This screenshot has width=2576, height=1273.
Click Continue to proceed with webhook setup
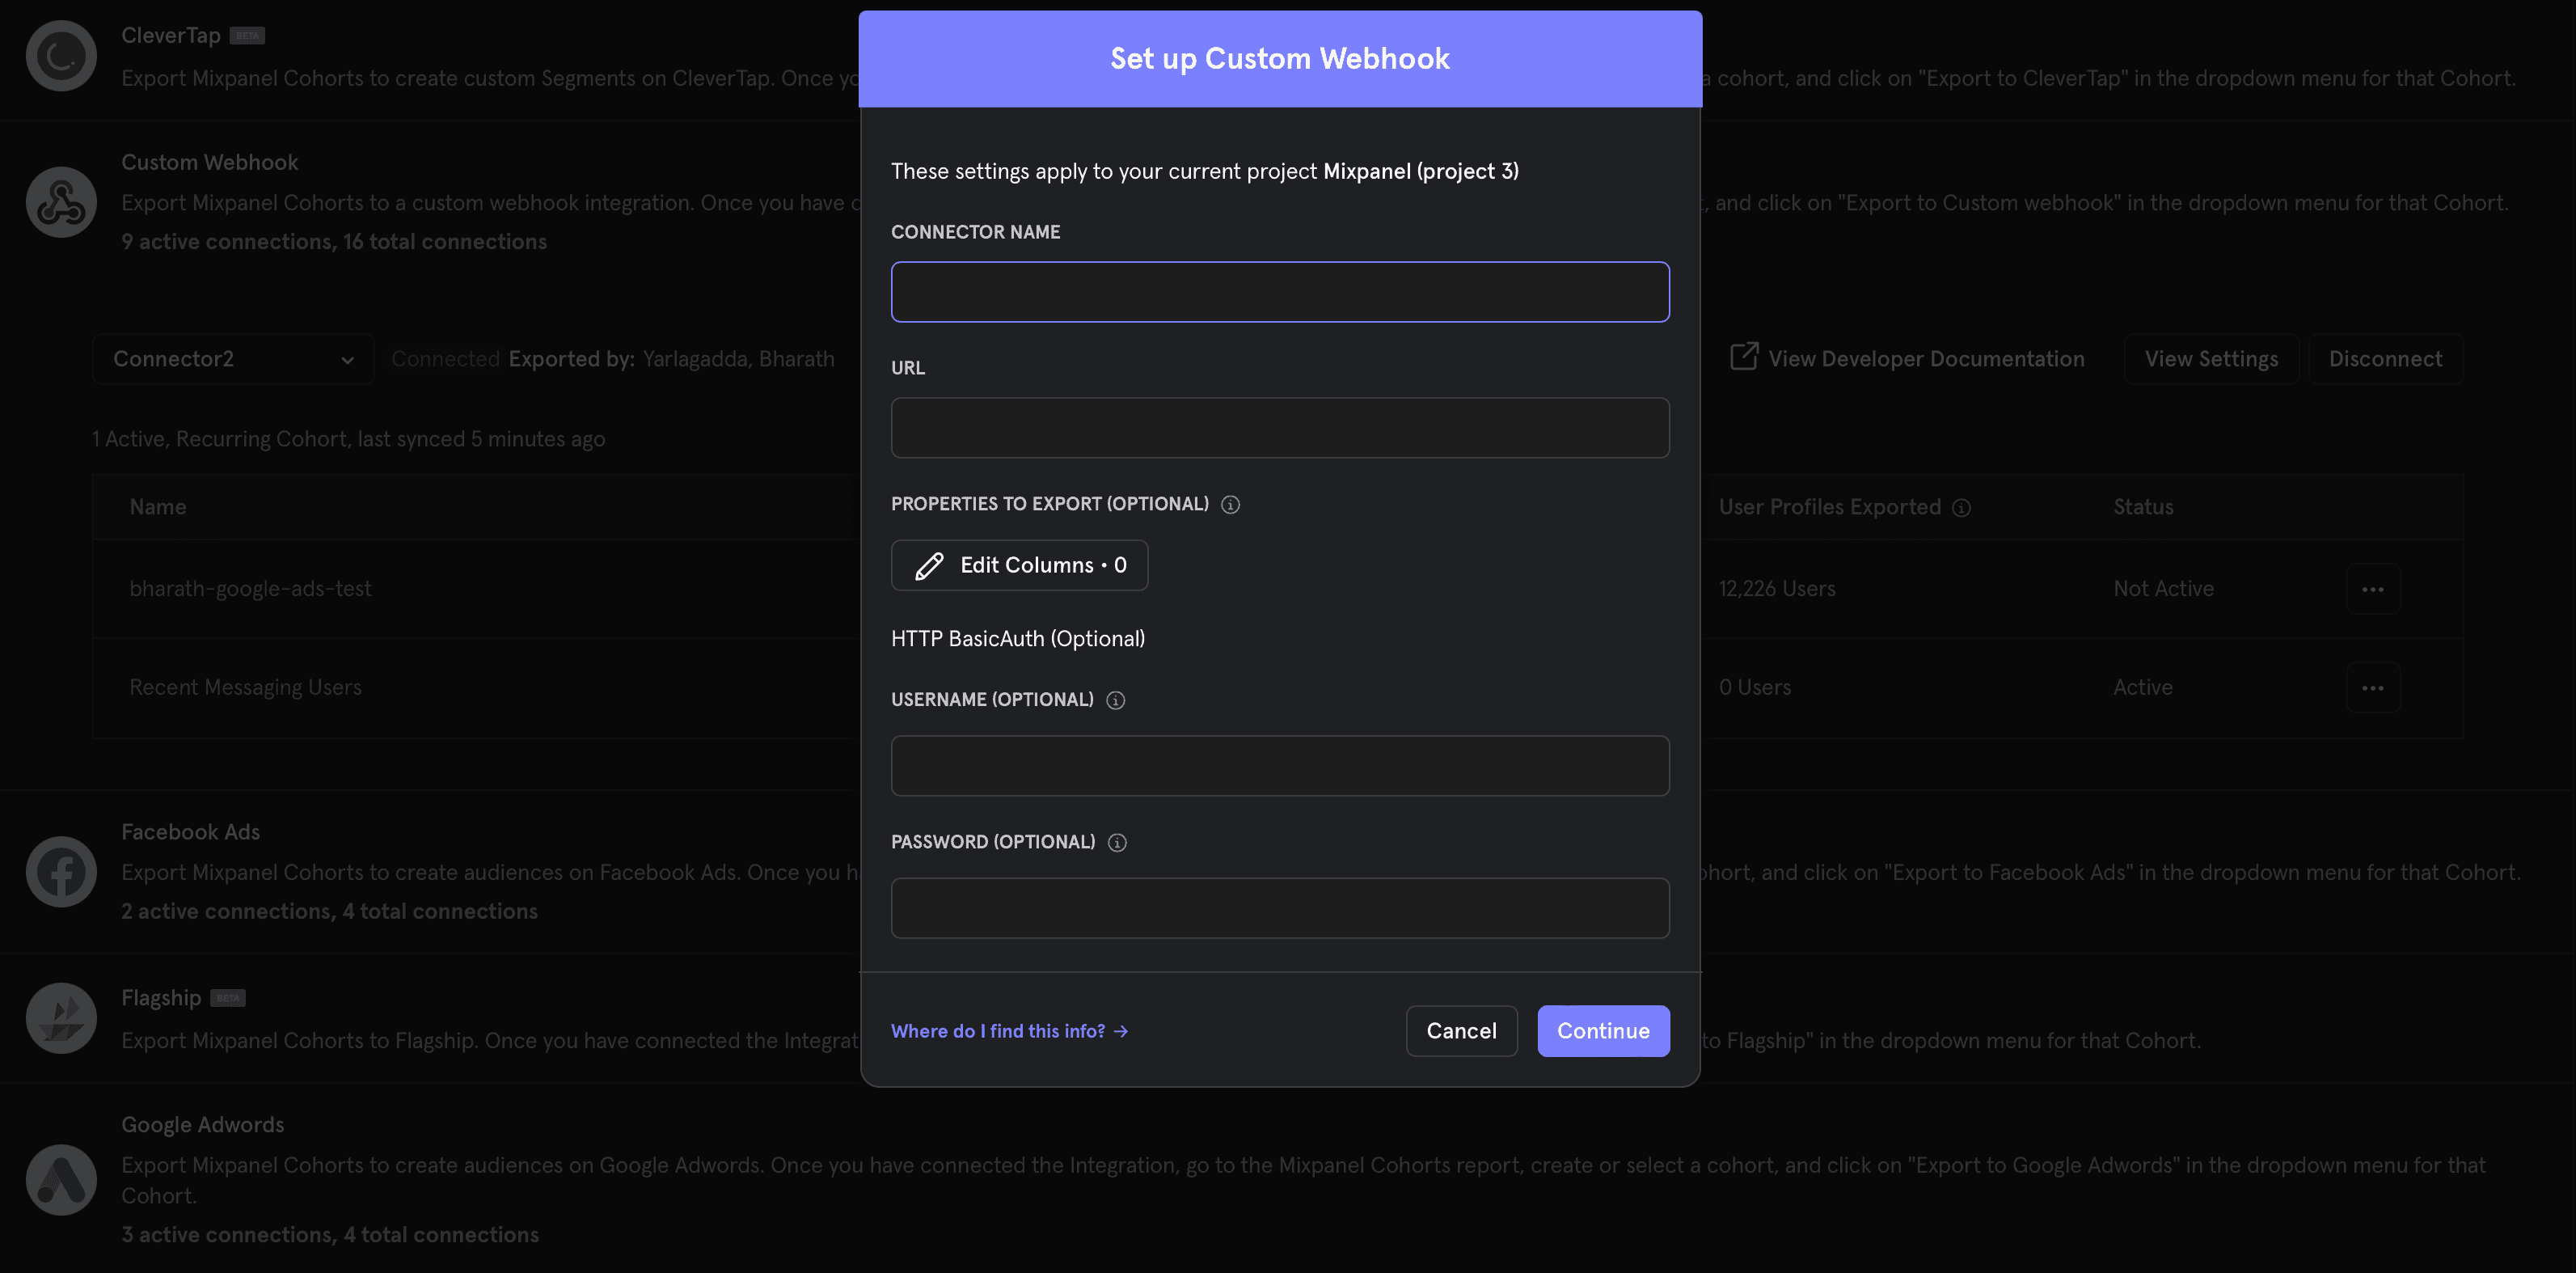point(1603,1030)
